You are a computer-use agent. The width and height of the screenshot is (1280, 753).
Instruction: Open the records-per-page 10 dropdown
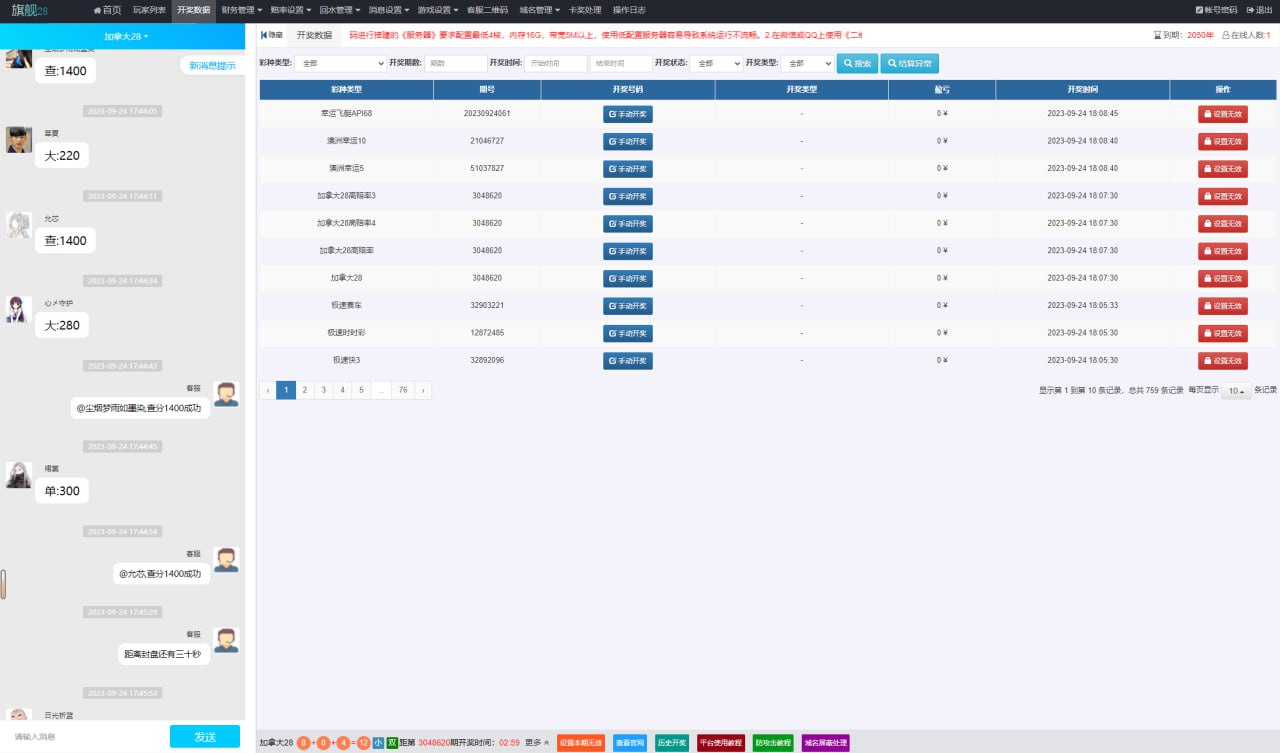[x=1236, y=391]
